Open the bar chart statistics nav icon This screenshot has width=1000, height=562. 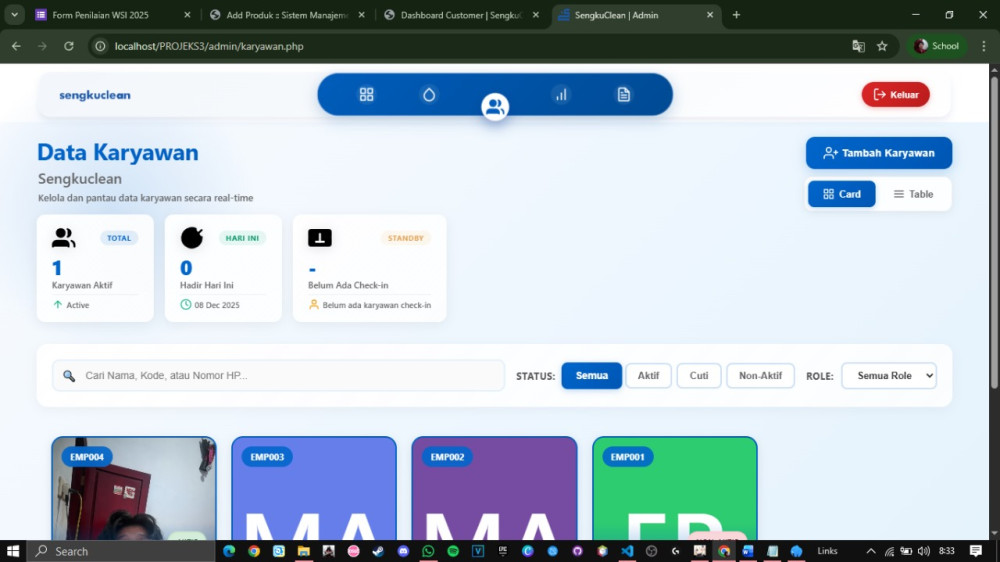coord(561,94)
